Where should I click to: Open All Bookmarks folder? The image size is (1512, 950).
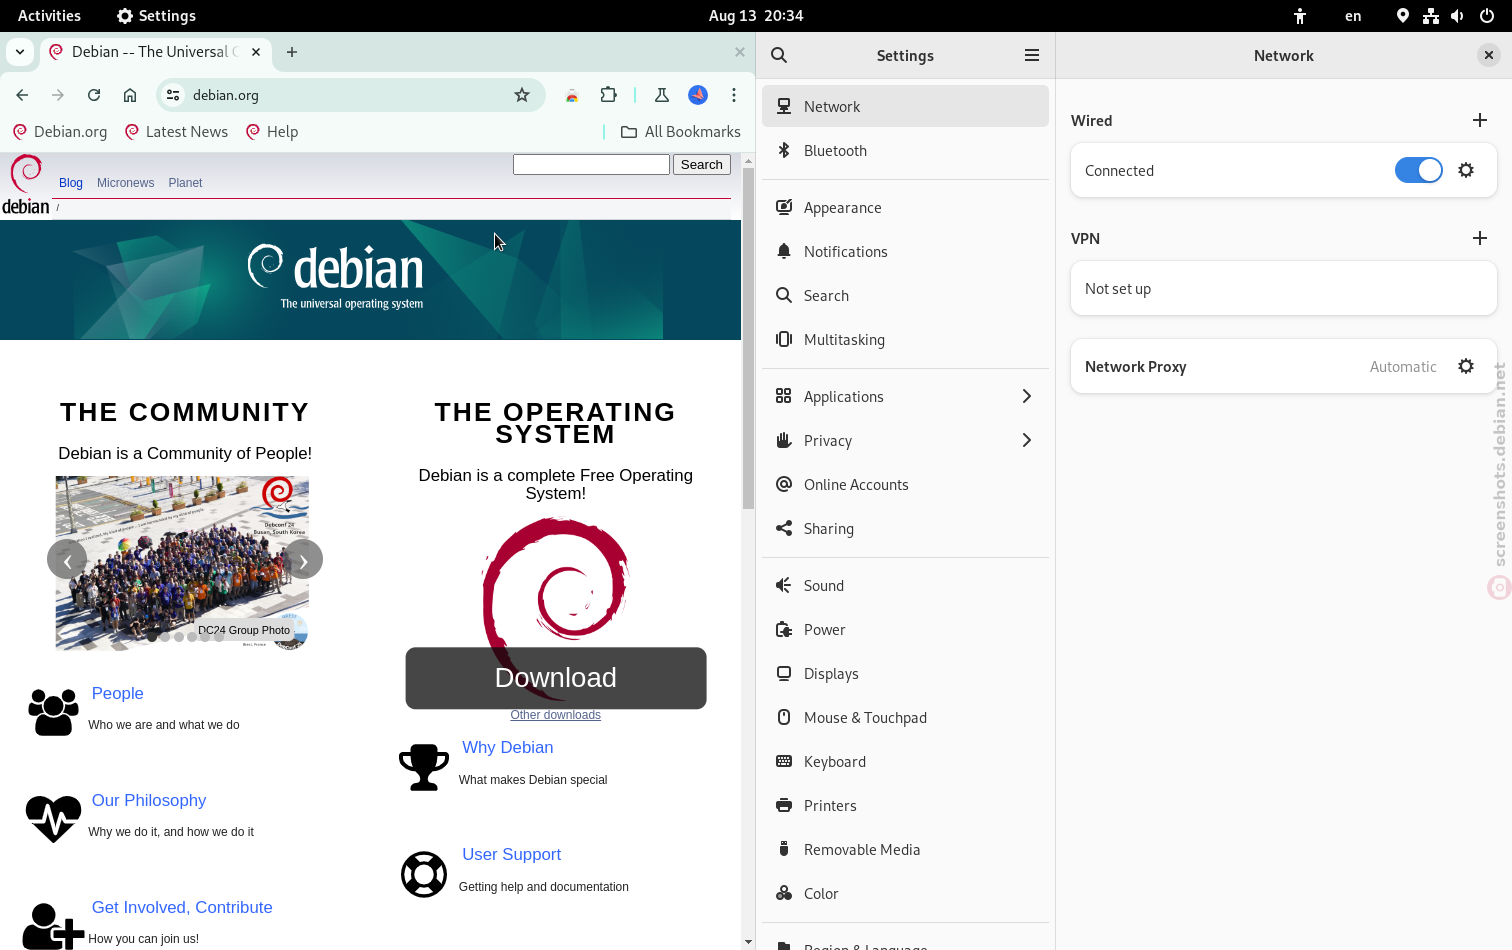point(680,131)
